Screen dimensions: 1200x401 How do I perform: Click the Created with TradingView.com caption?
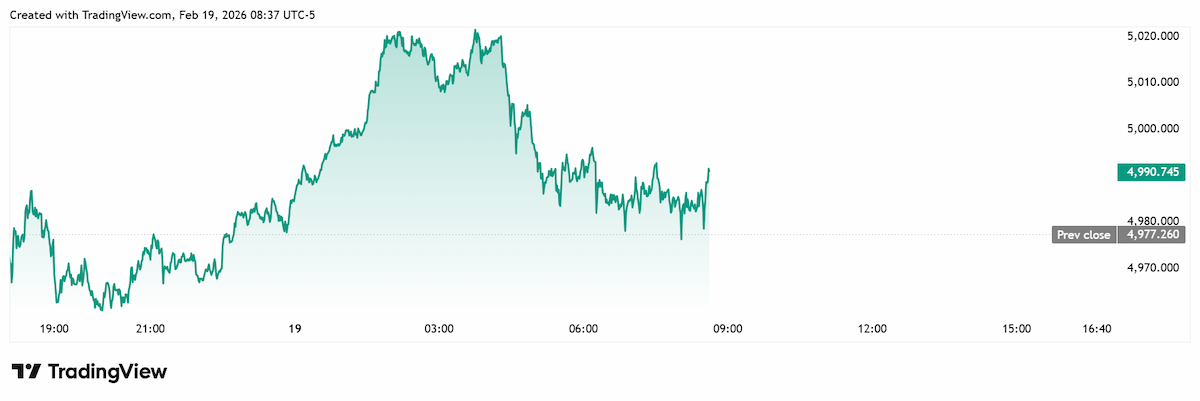[x=161, y=13]
